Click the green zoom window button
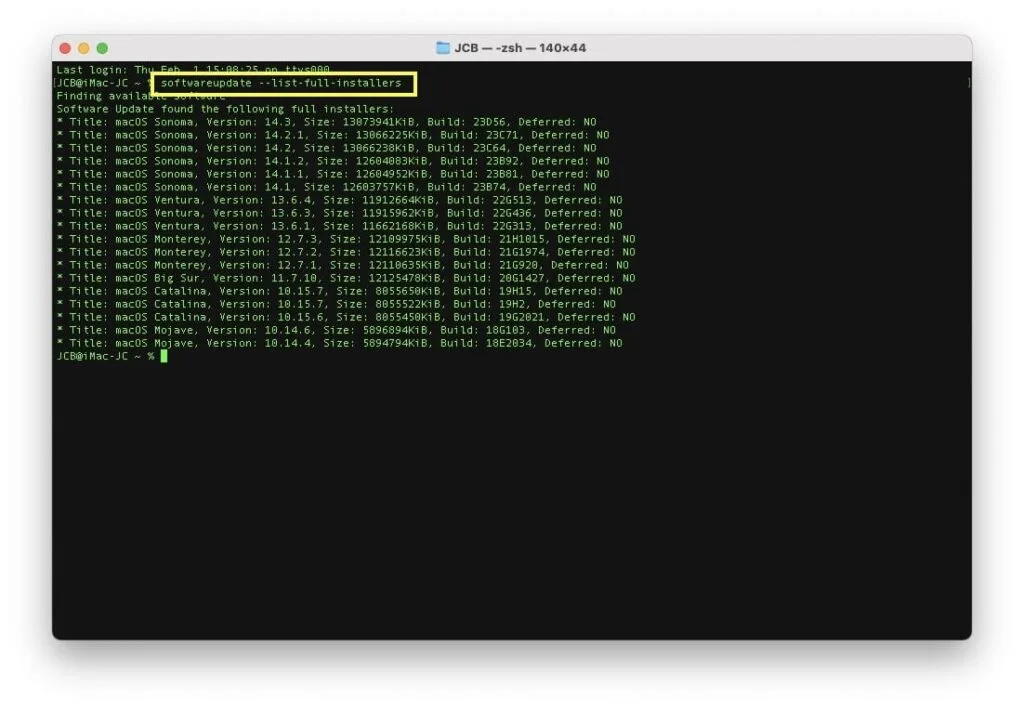Image resolution: width=1024 pixels, height=709 pixels. click(x=103, y=48)
